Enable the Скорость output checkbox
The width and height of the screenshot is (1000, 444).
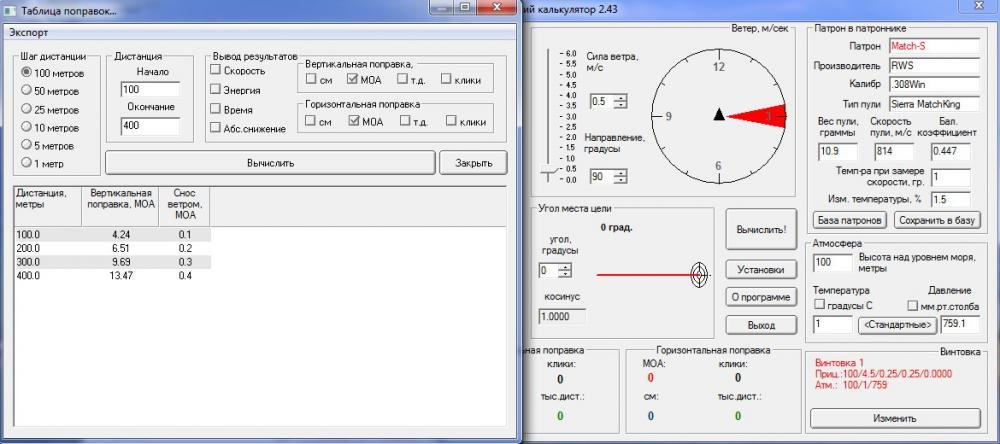(216, 71)
